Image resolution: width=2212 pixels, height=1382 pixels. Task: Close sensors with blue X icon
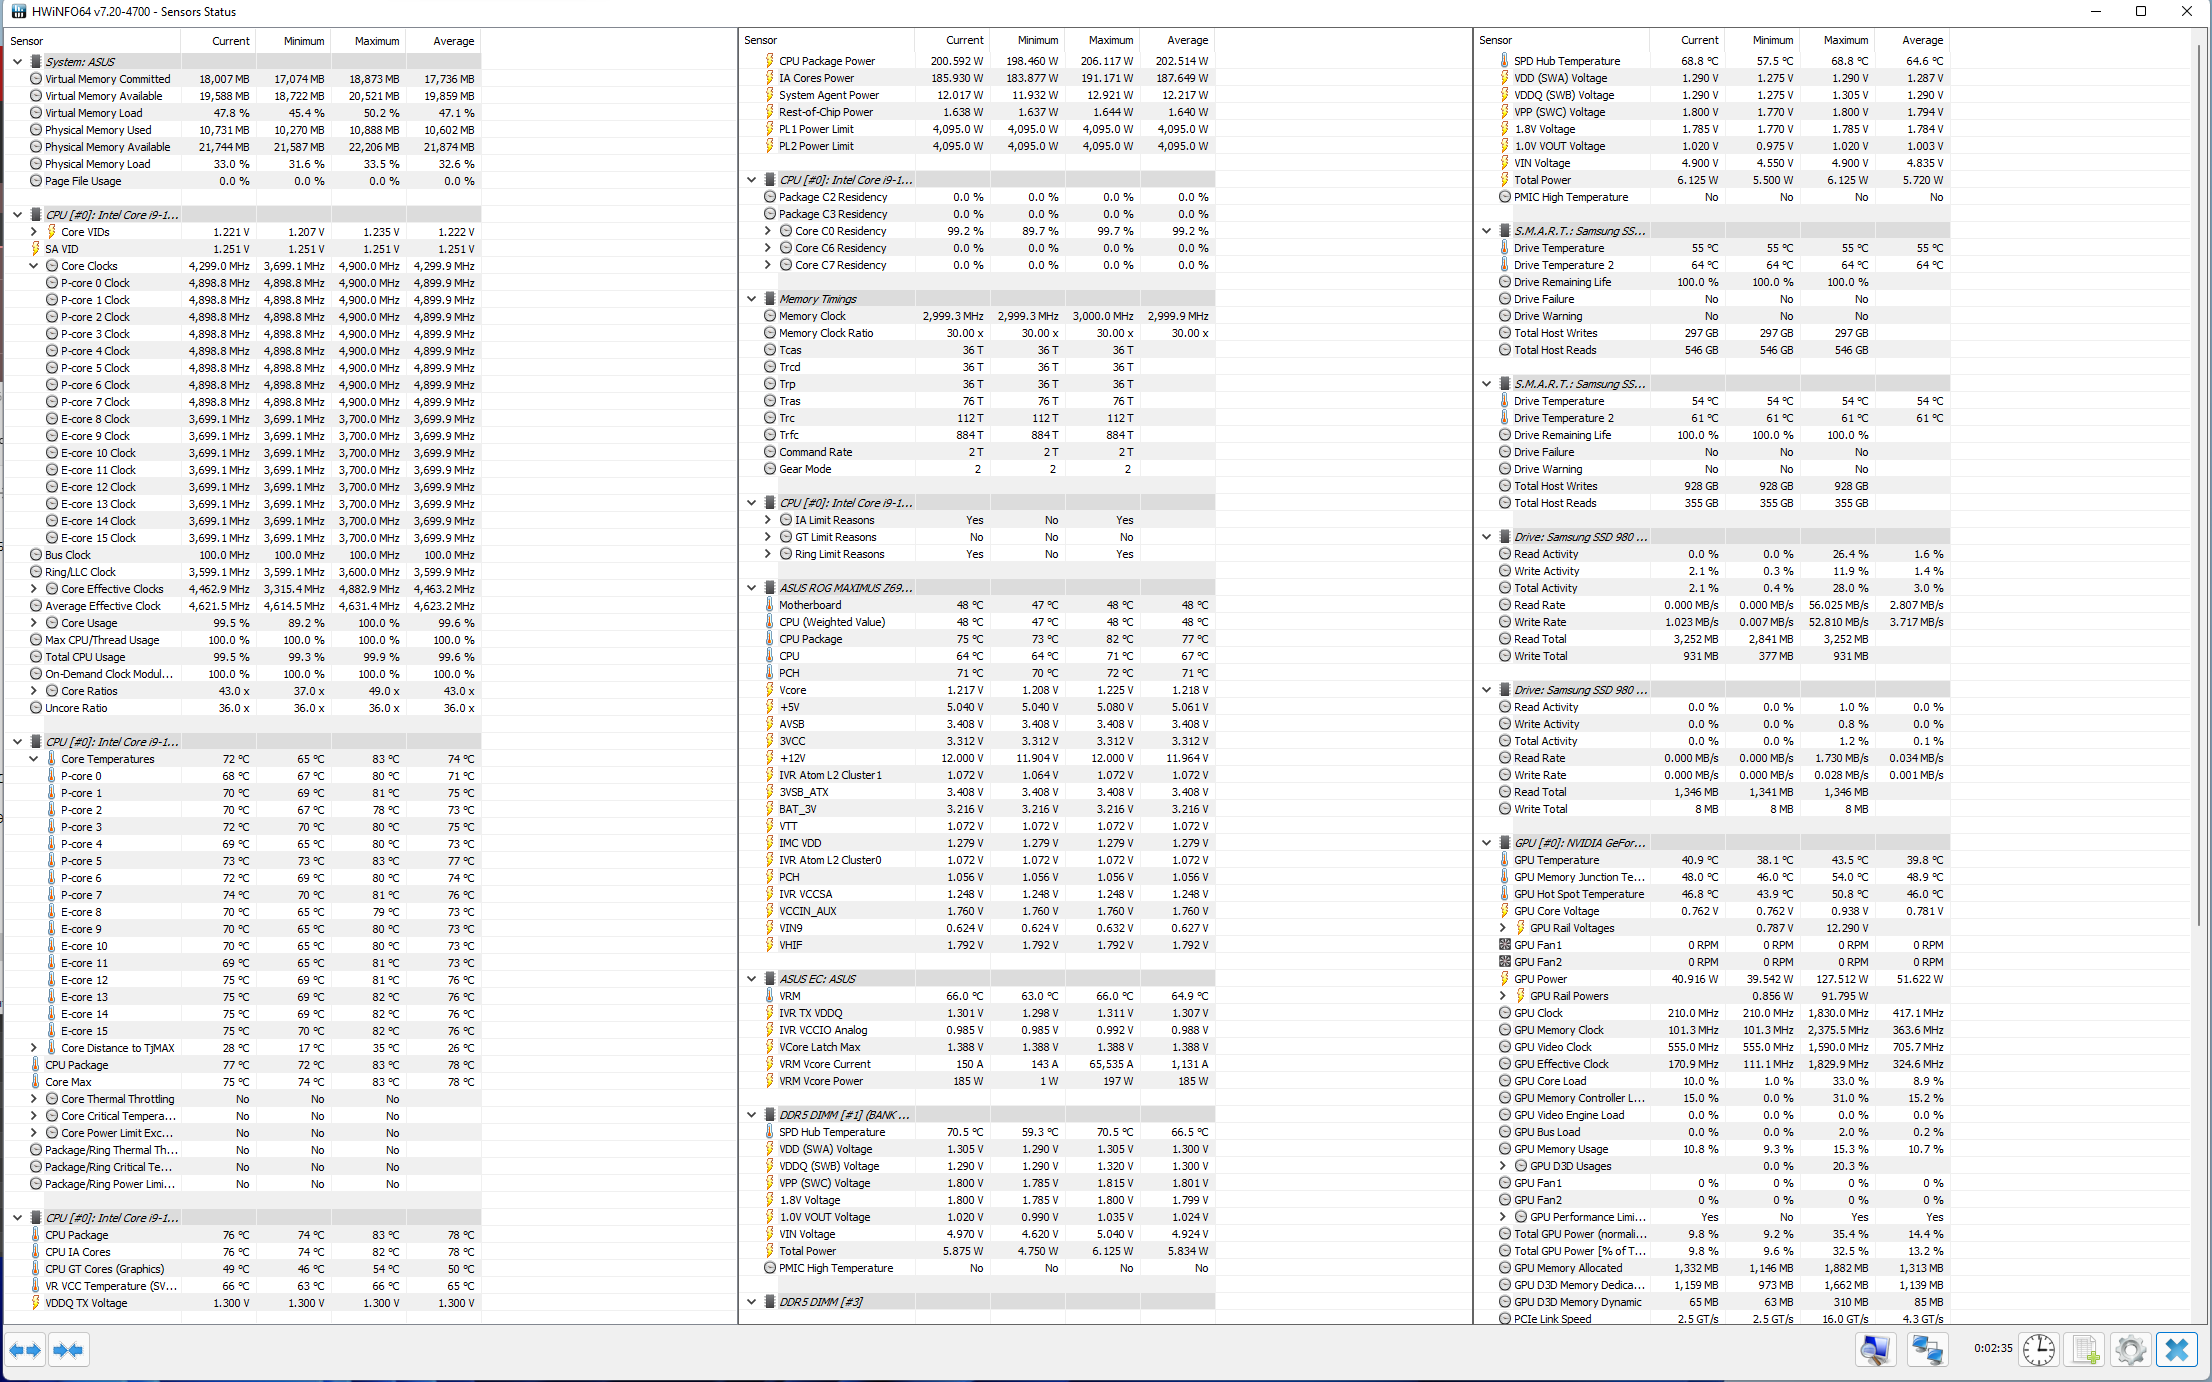tap(2177, 1350)
